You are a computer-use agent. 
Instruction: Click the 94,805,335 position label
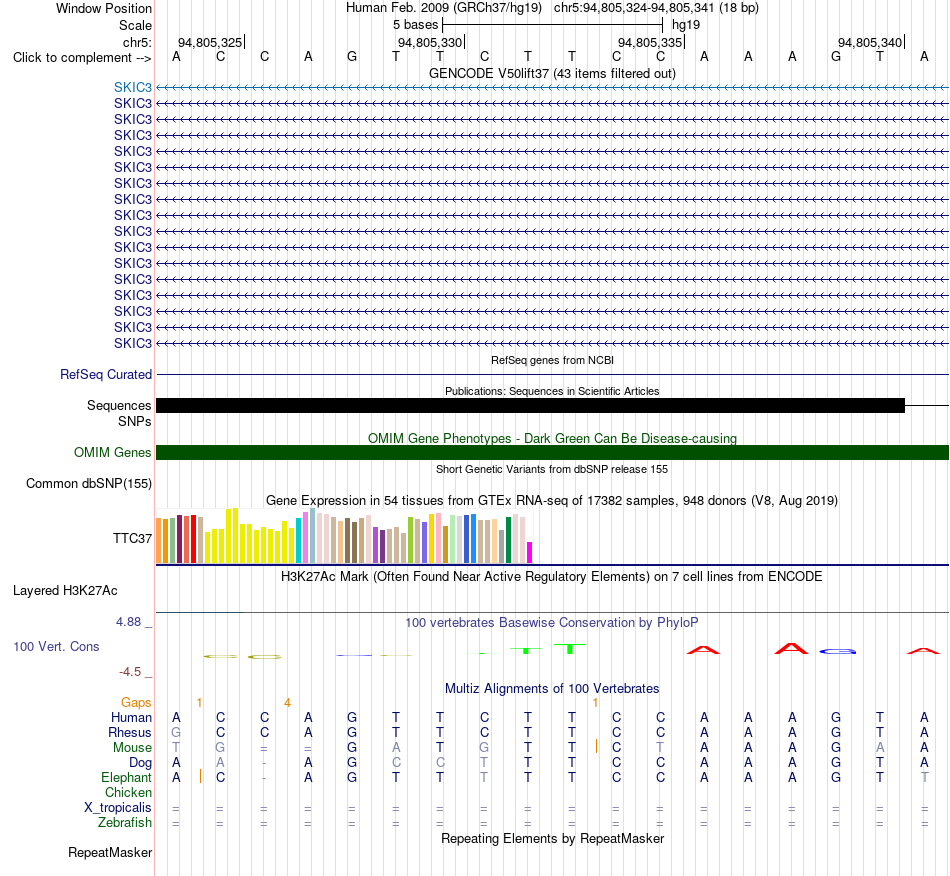coord(649,42)
